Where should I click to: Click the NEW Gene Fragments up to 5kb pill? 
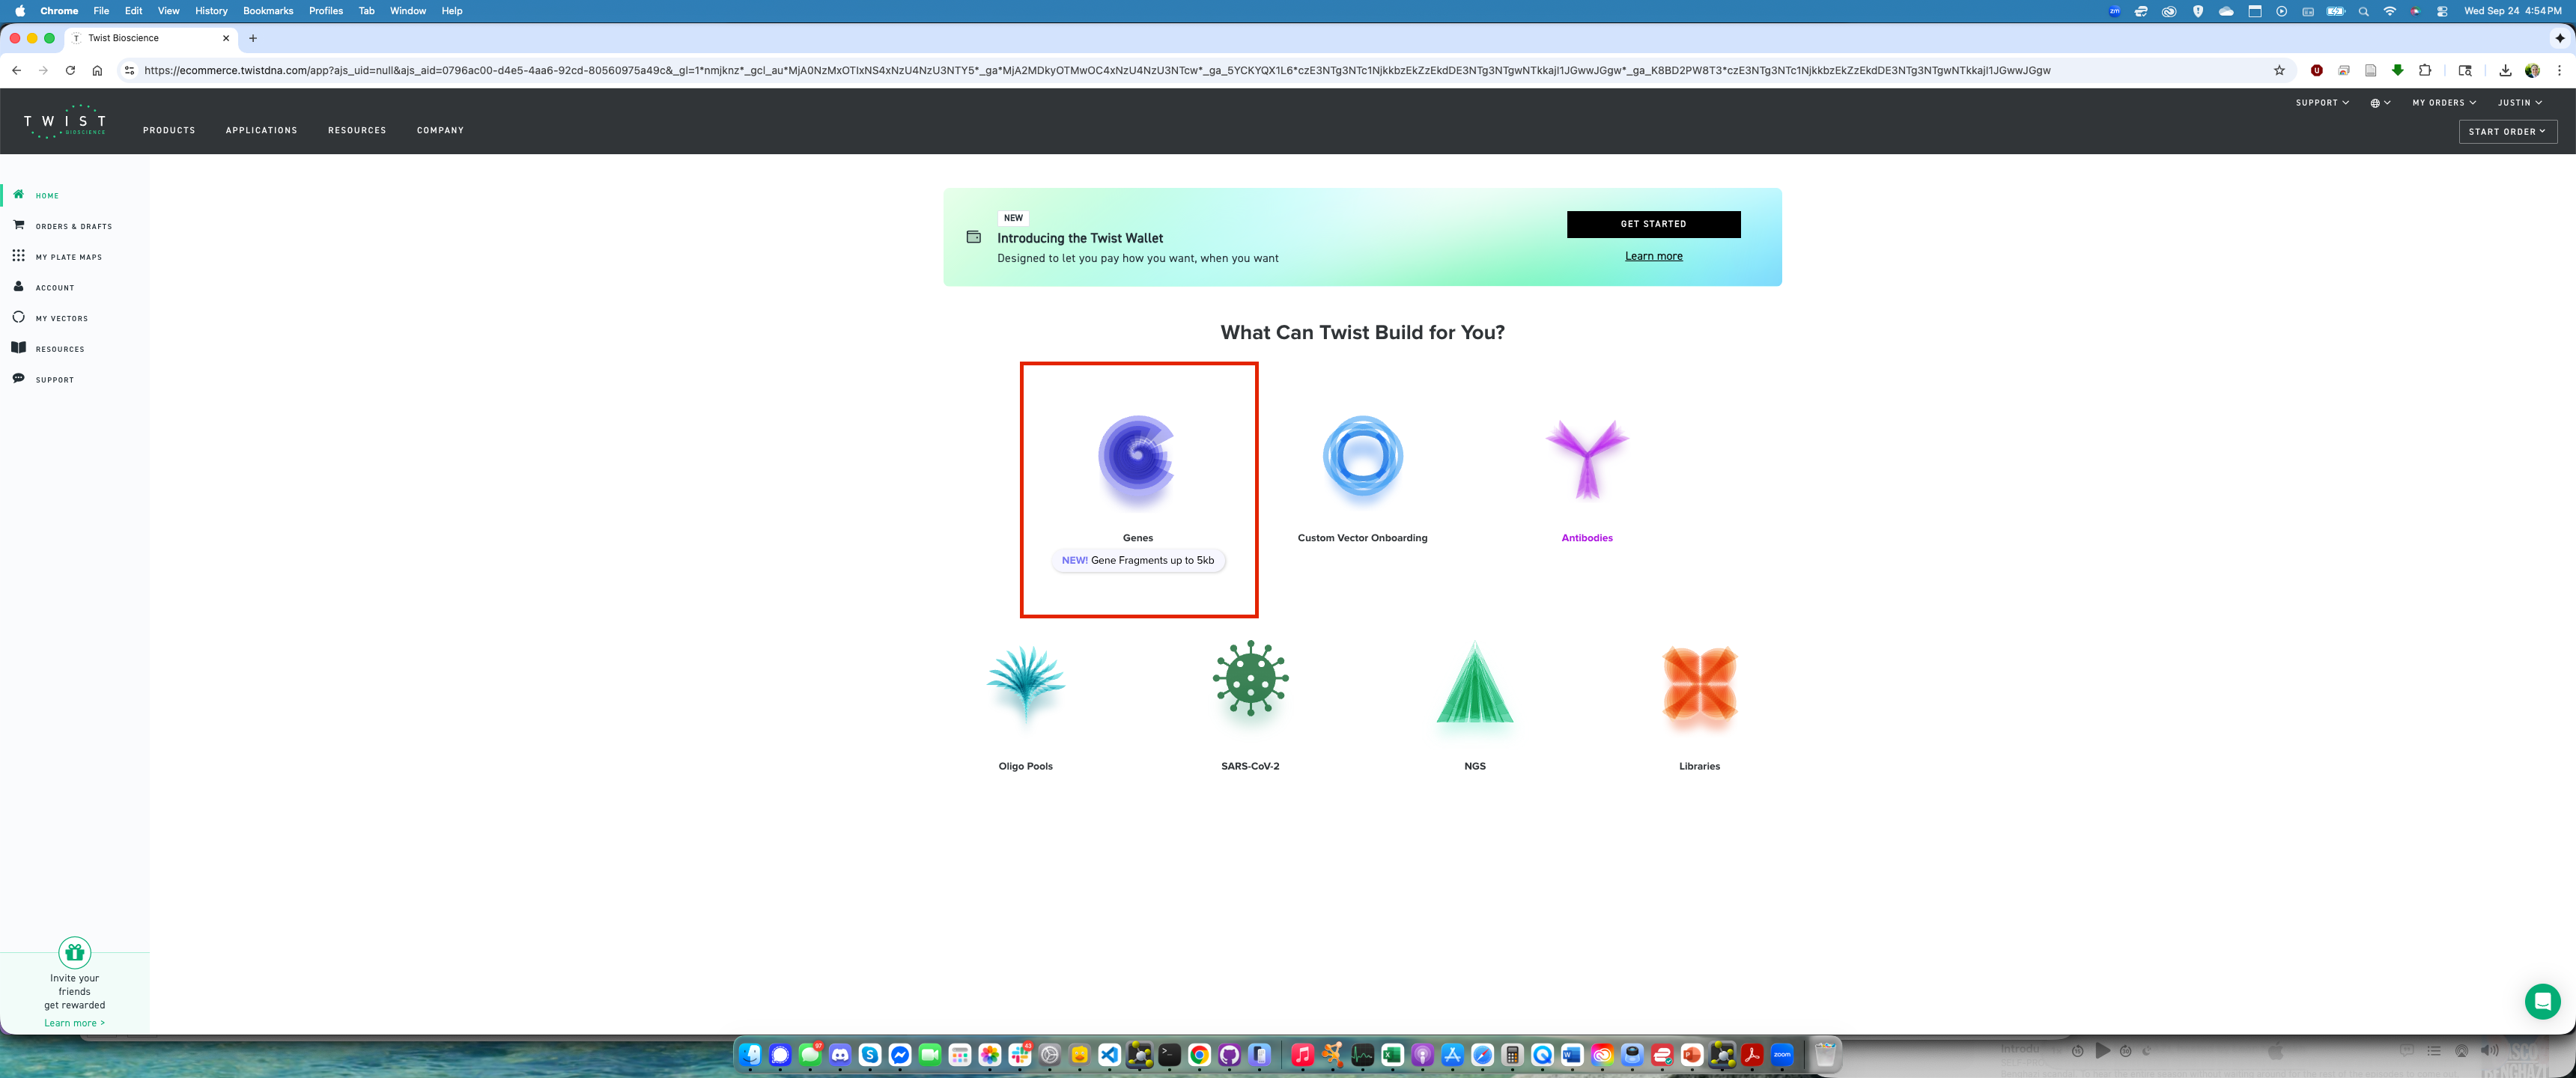click(x=1138, y=560)
